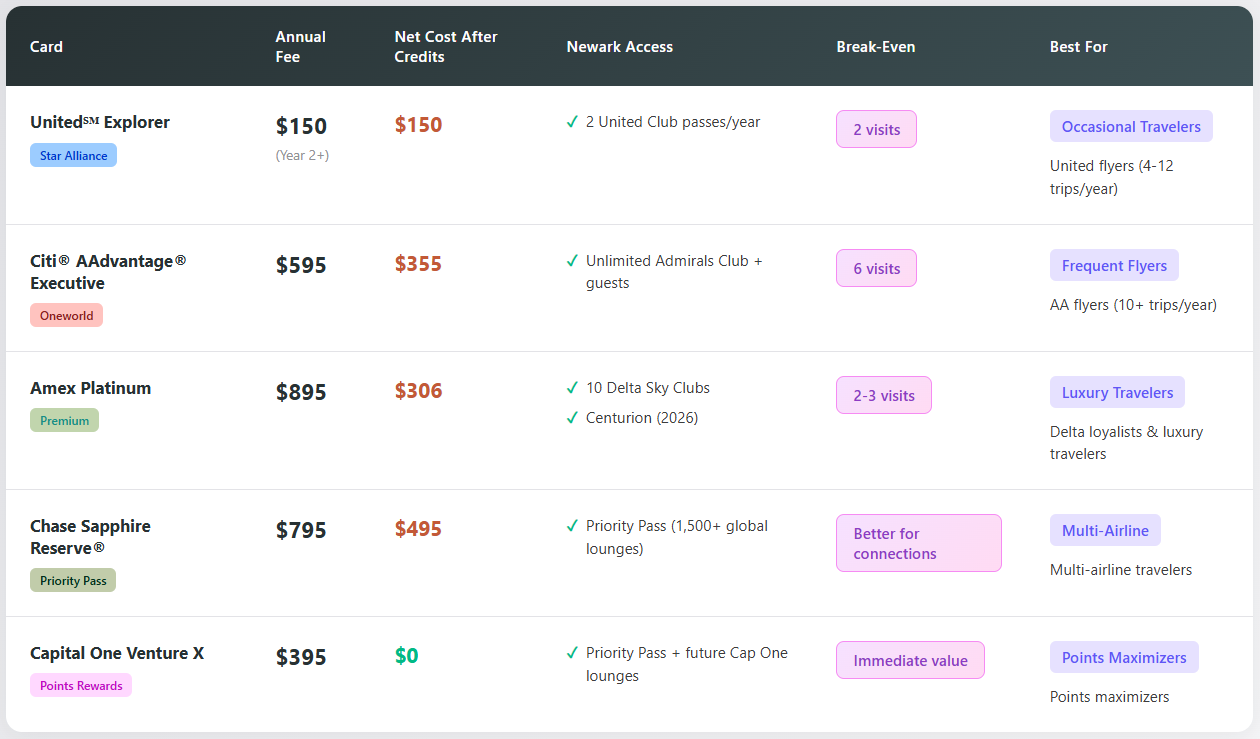The image size is (1260, 739).
Task: Select the Occasional Travelers tag
Action: tap(1131, 126)
